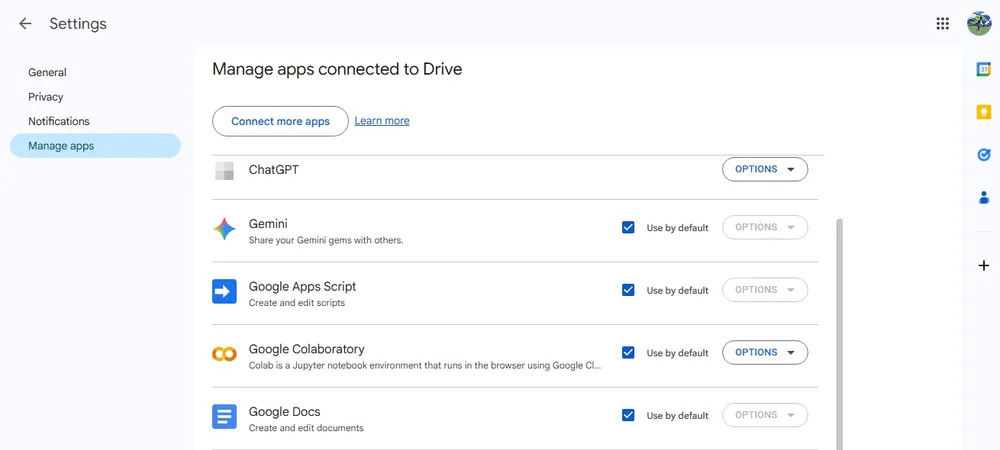Open the Google Colaboratory Options dropdown
1000x450 pixels.
click(x=765, y=352)
